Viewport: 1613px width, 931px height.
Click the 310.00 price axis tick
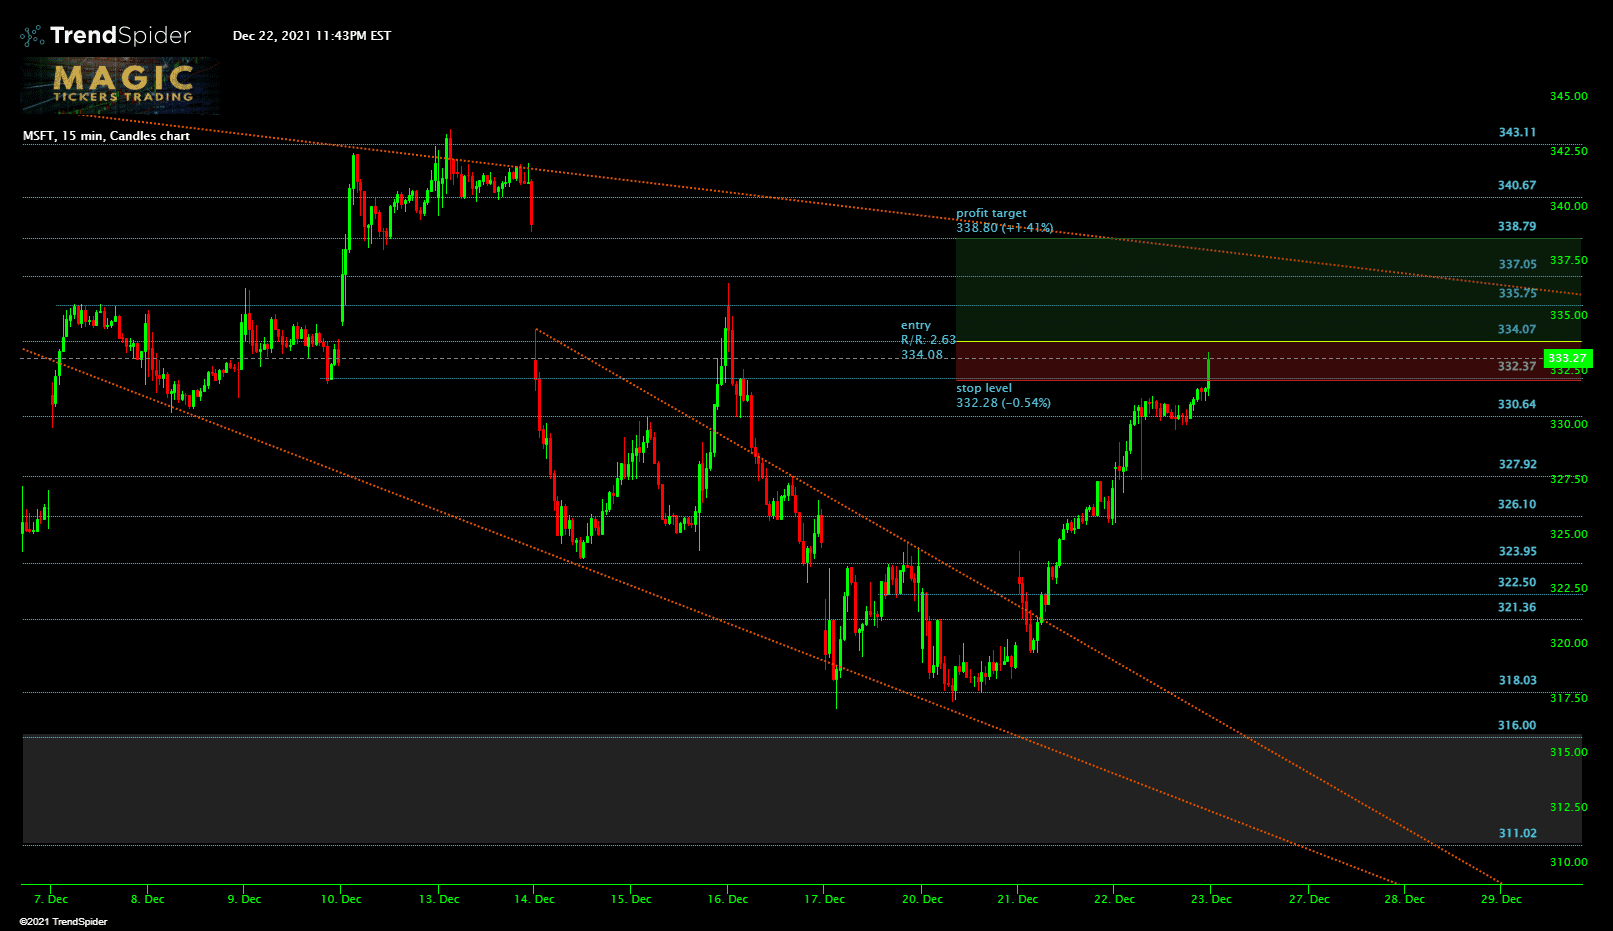1568,862
